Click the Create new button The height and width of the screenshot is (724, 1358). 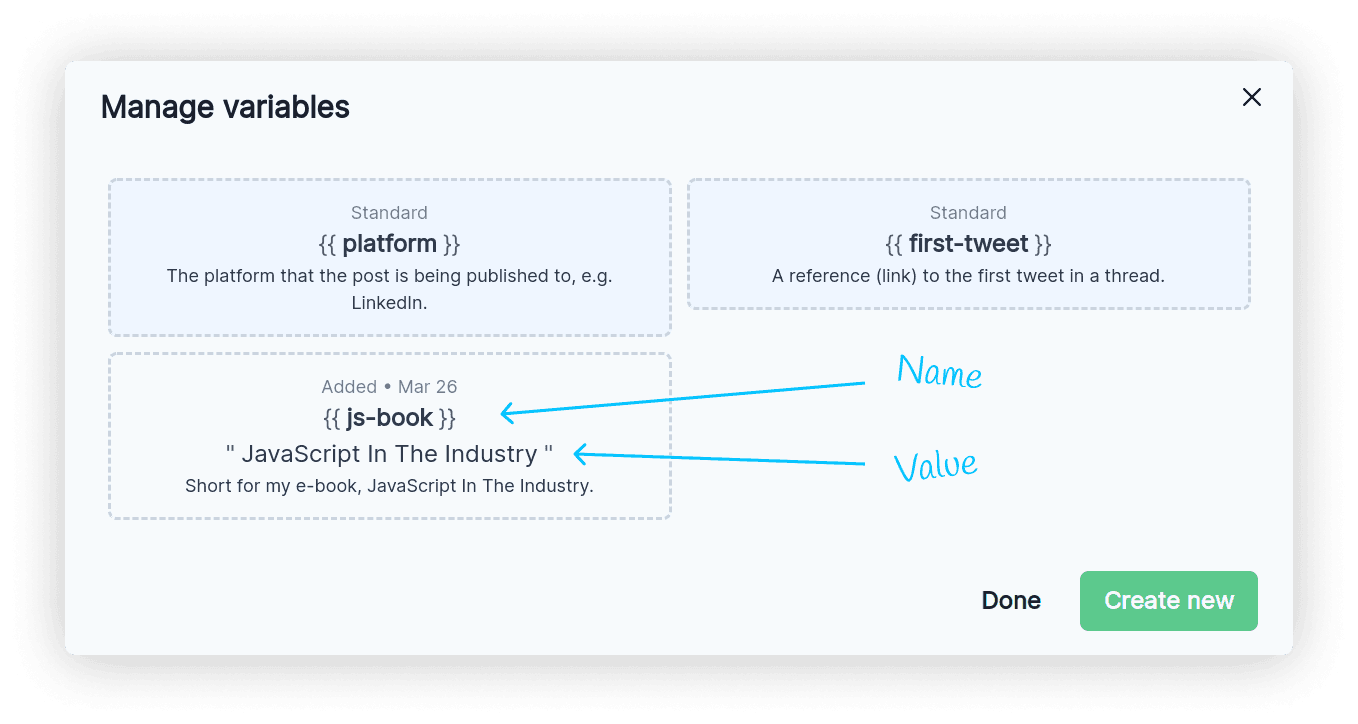pyautogui.click(x=1168, y=601)
